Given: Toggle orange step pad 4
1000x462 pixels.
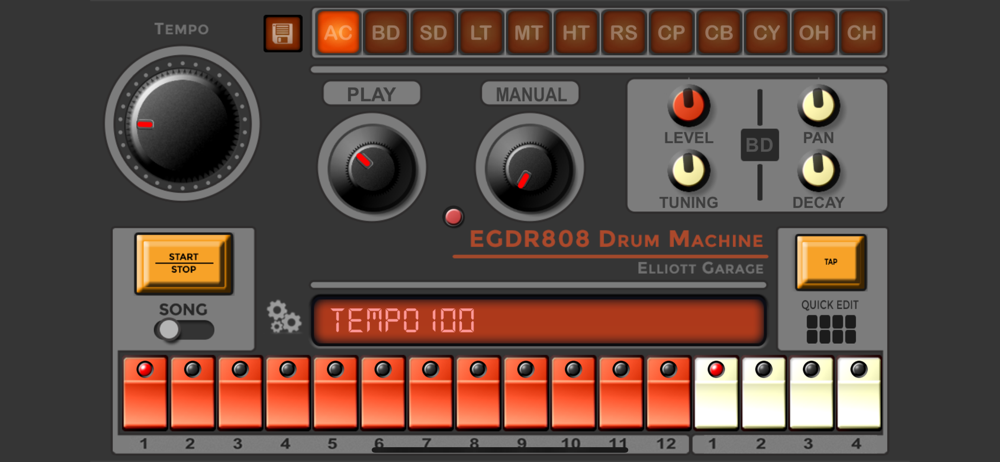Looking at the screenshot, I should tap(288, 393).
